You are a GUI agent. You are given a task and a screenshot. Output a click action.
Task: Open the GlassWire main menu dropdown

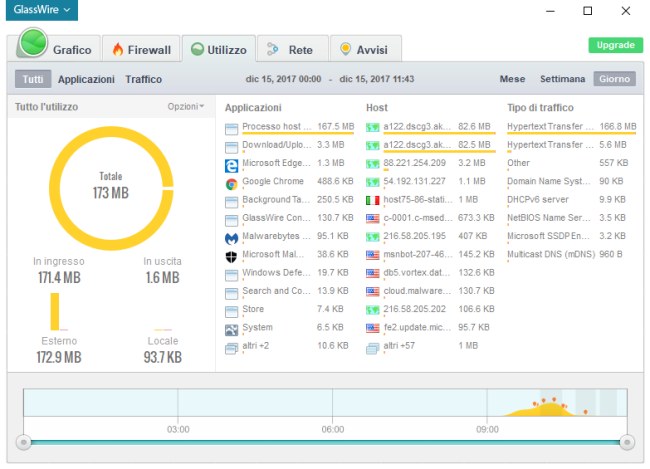point(42,10)
